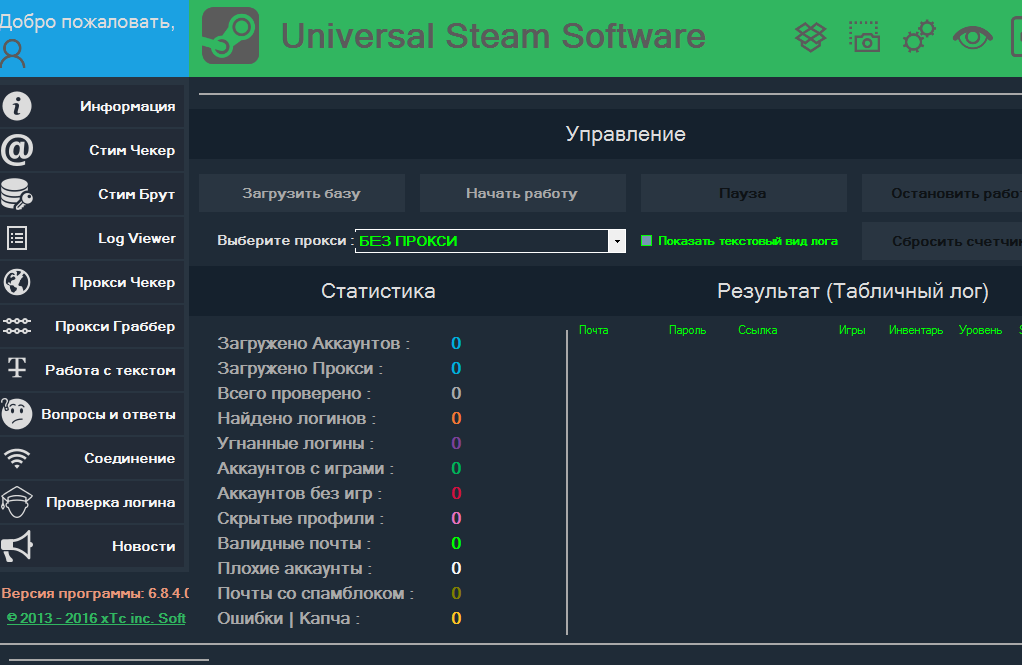Viewport: 1022px width, 665px height.
Task: Click the Управление heading
Action: point(626,134)
